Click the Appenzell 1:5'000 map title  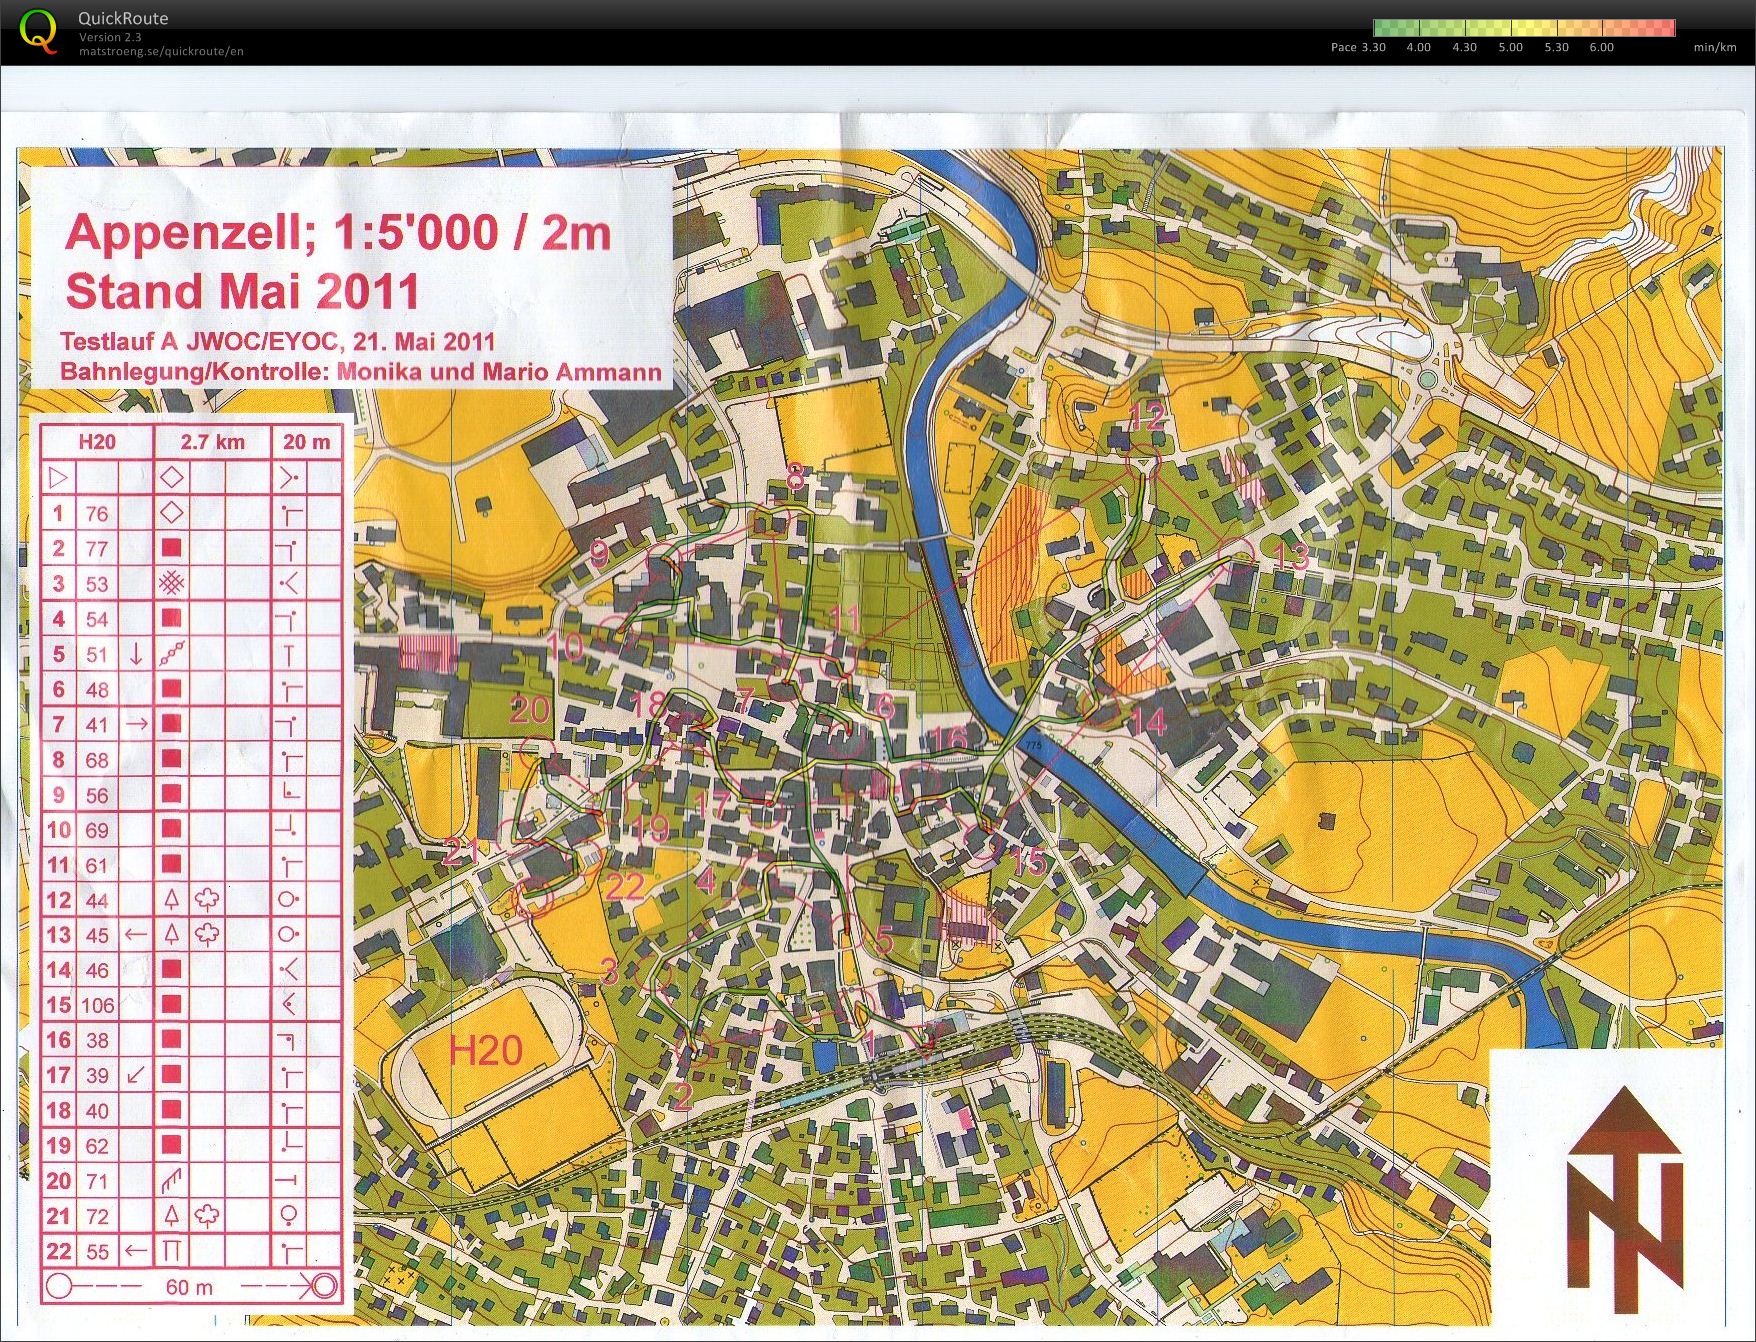pos(338,233)
